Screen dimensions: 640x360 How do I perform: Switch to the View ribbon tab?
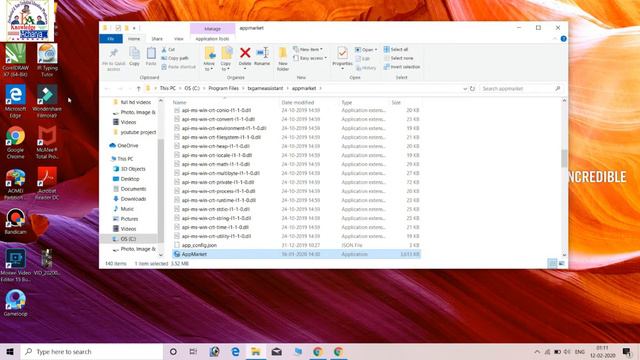tap(179, 39)
